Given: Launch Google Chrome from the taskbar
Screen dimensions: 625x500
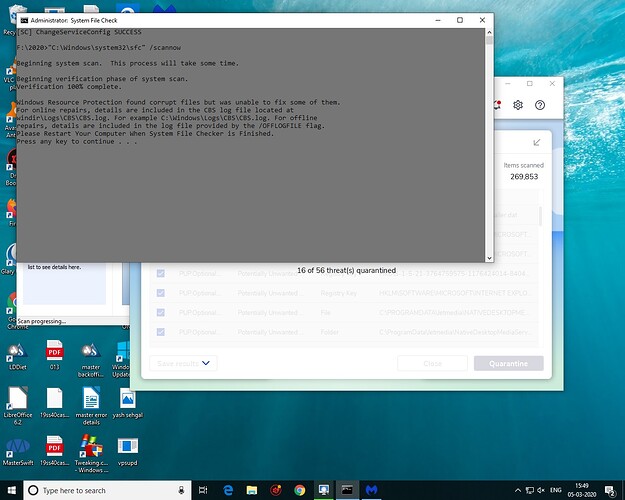Looking at the screenshot, I should [299, 490].
